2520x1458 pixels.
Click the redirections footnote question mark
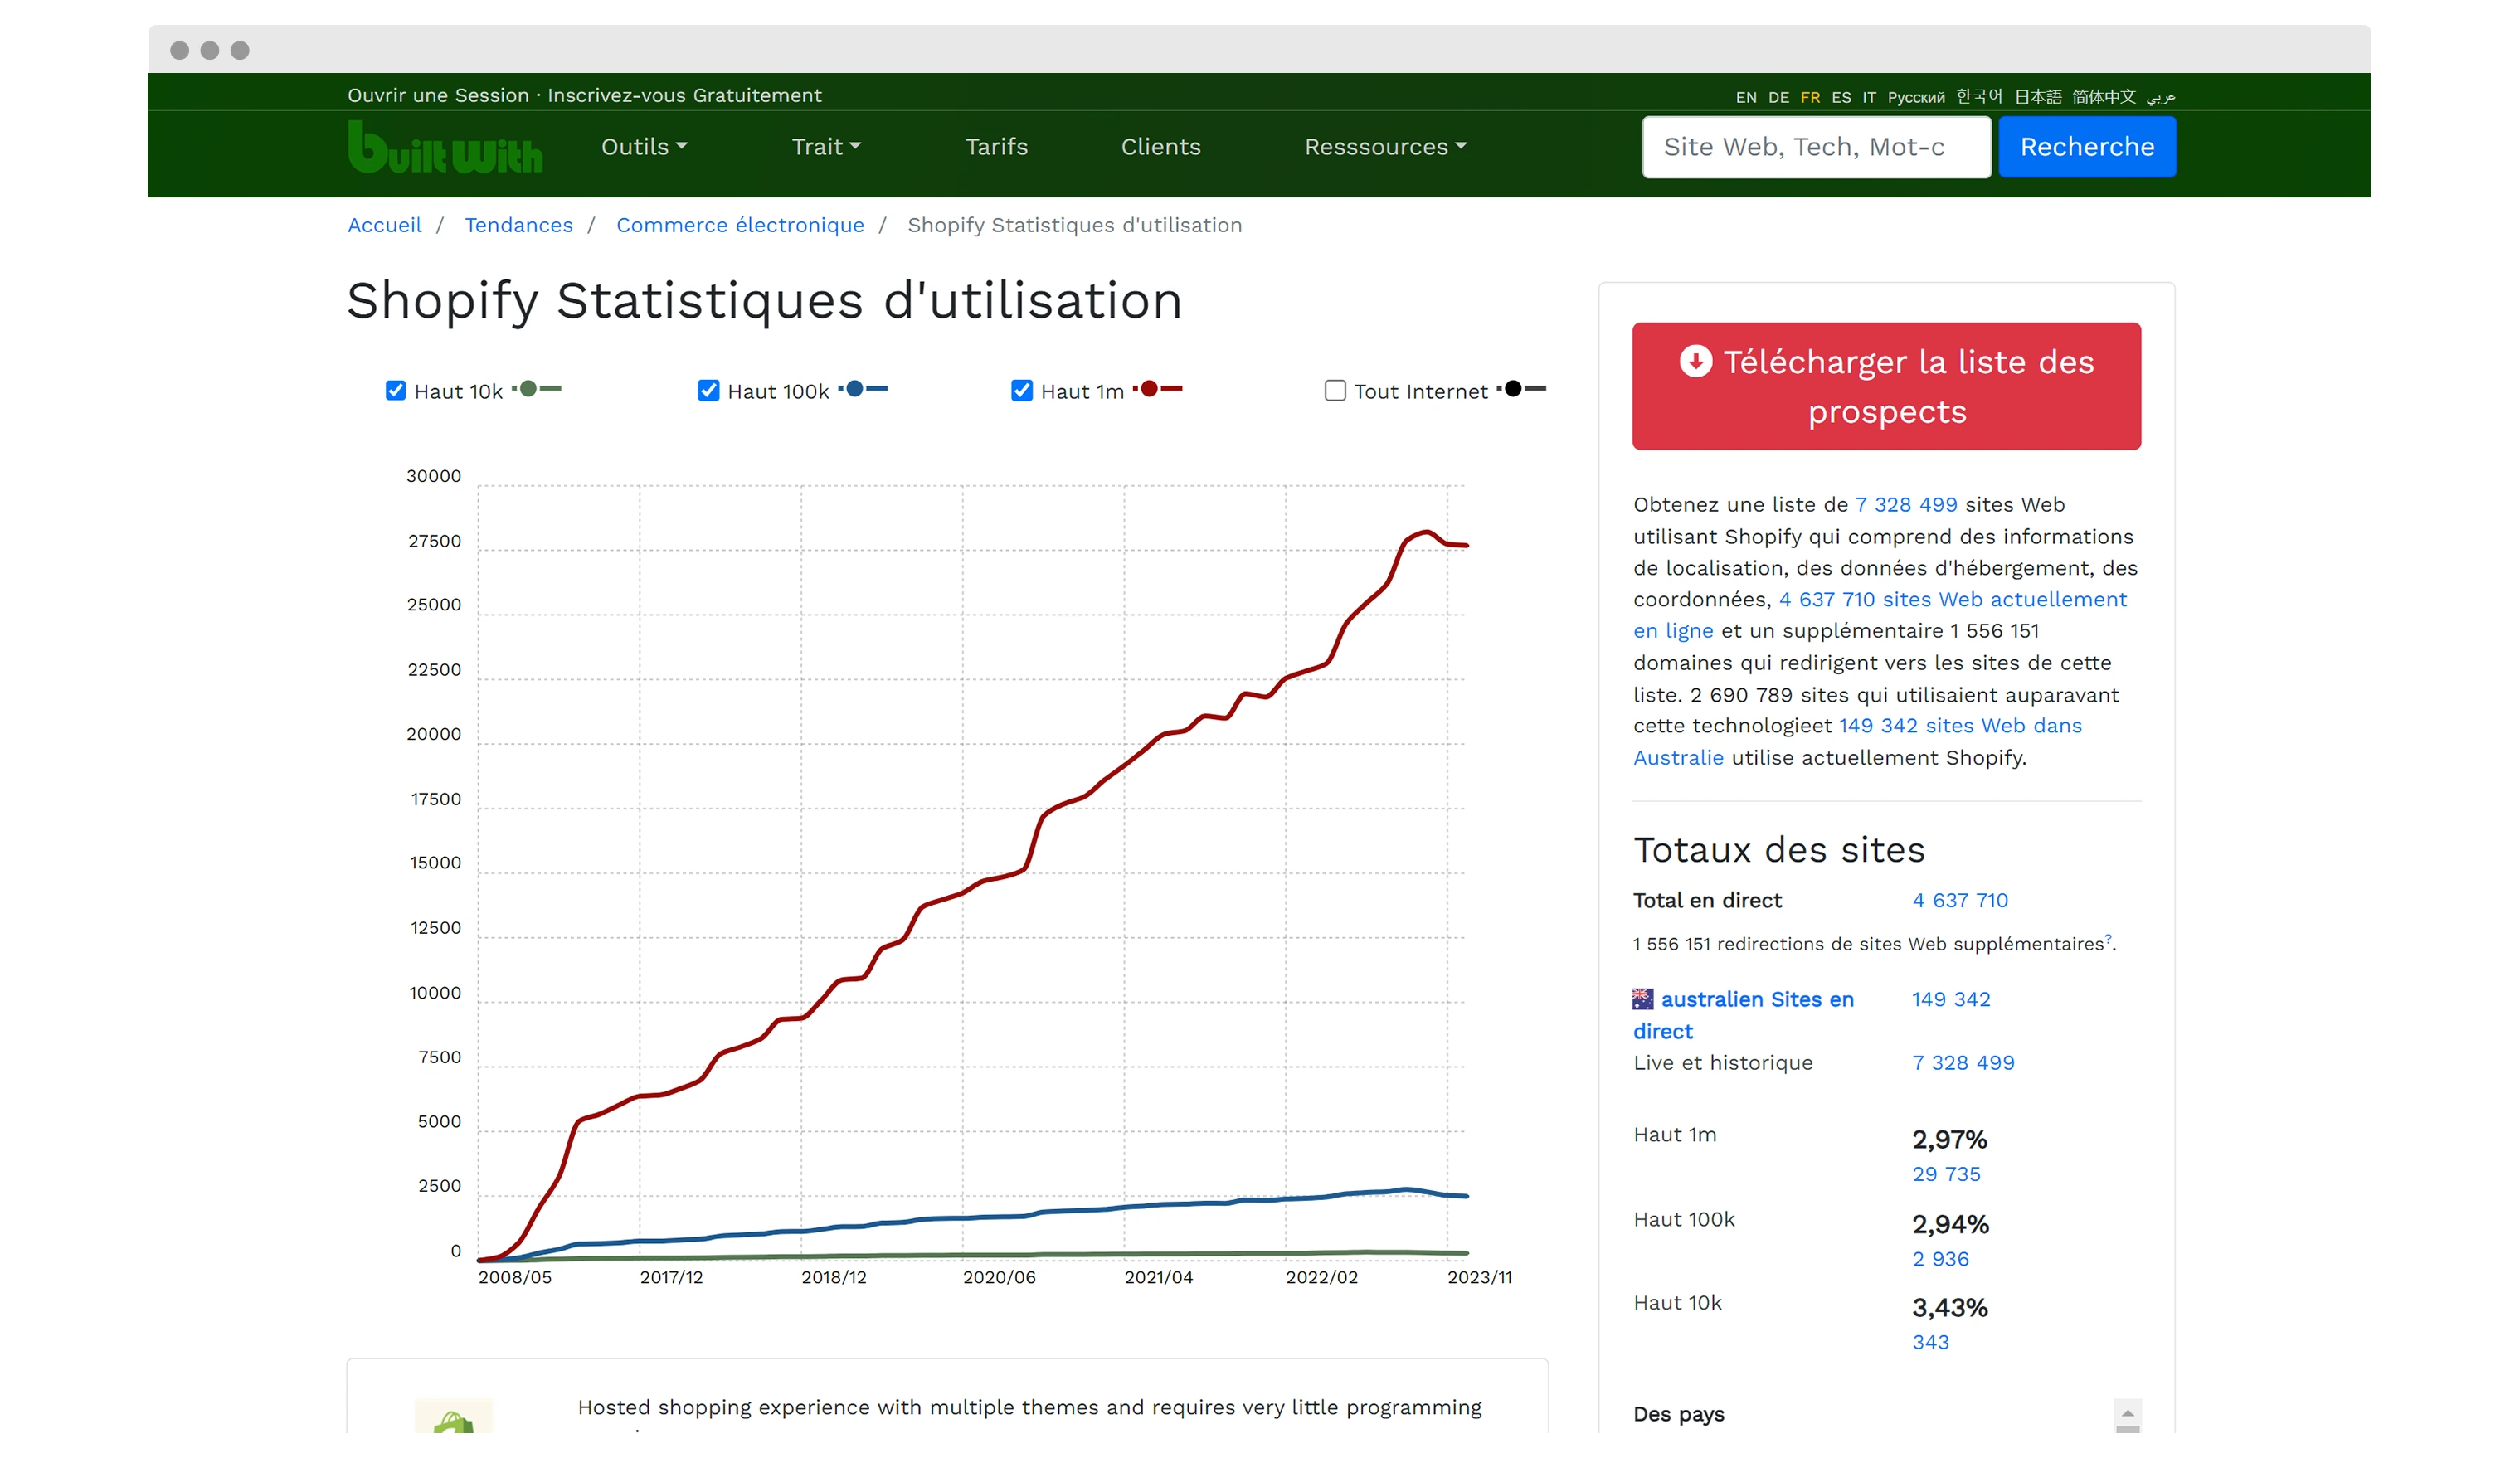click(2108, 938)
